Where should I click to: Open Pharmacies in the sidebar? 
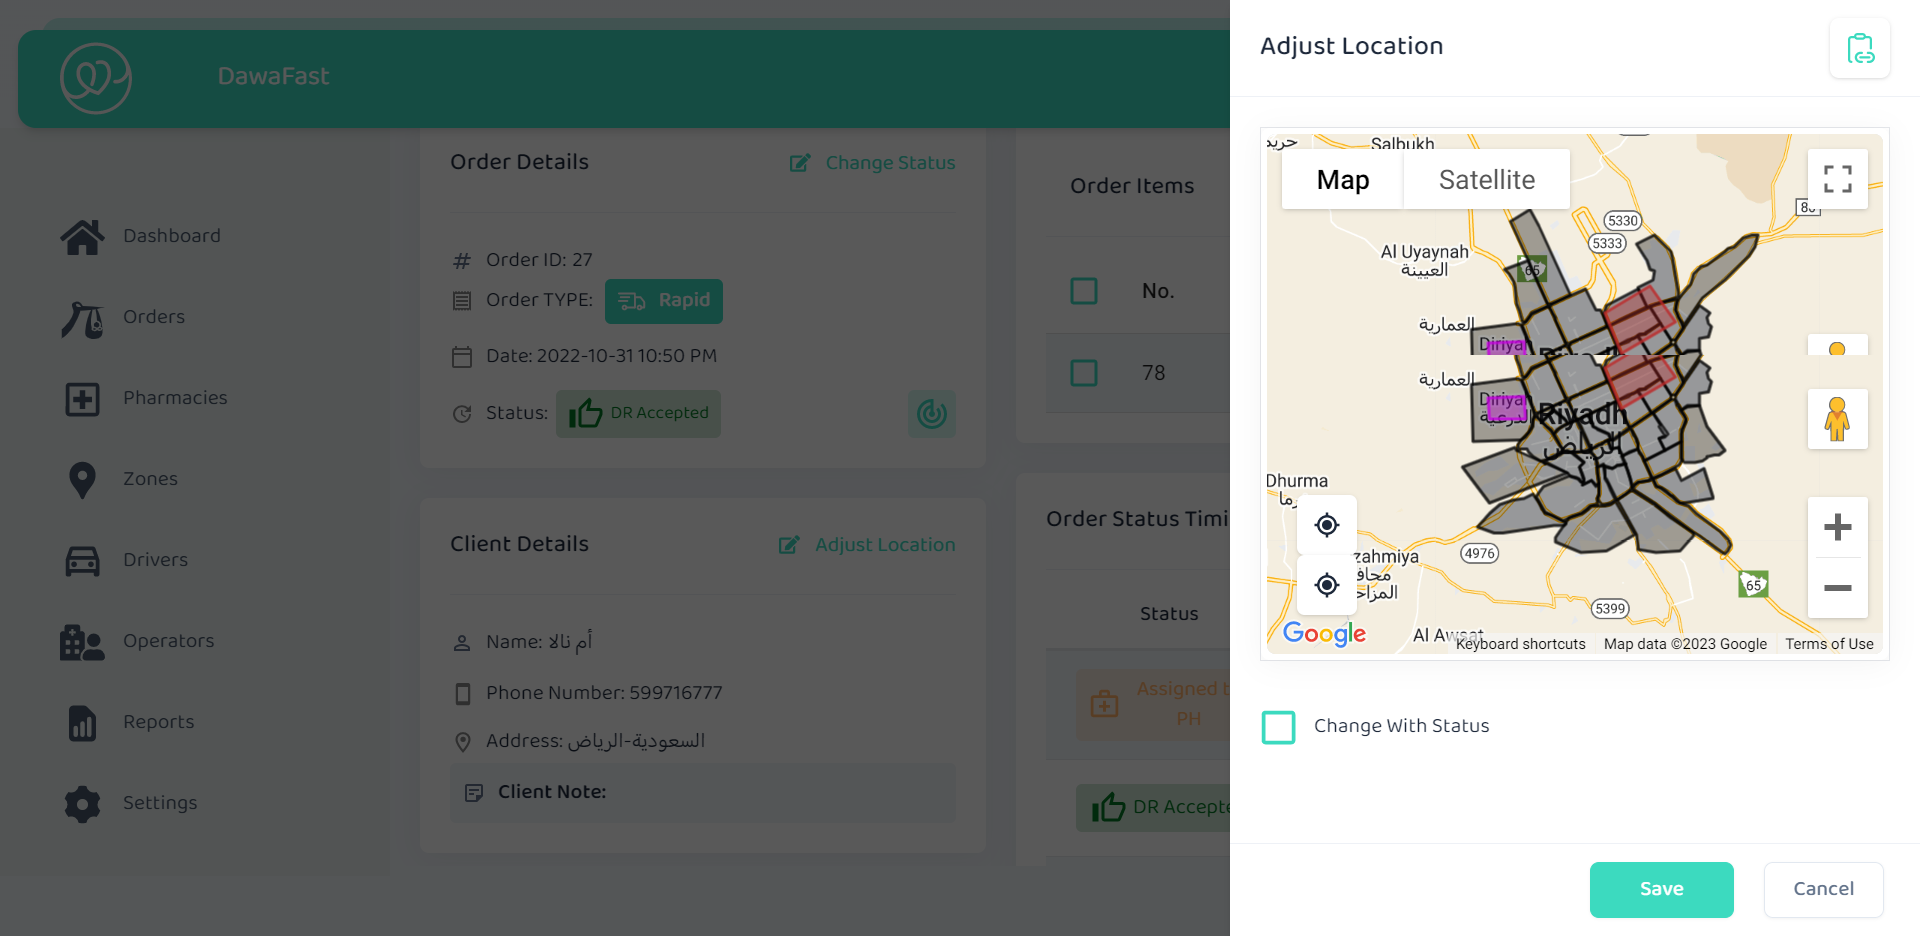point(175,398)
